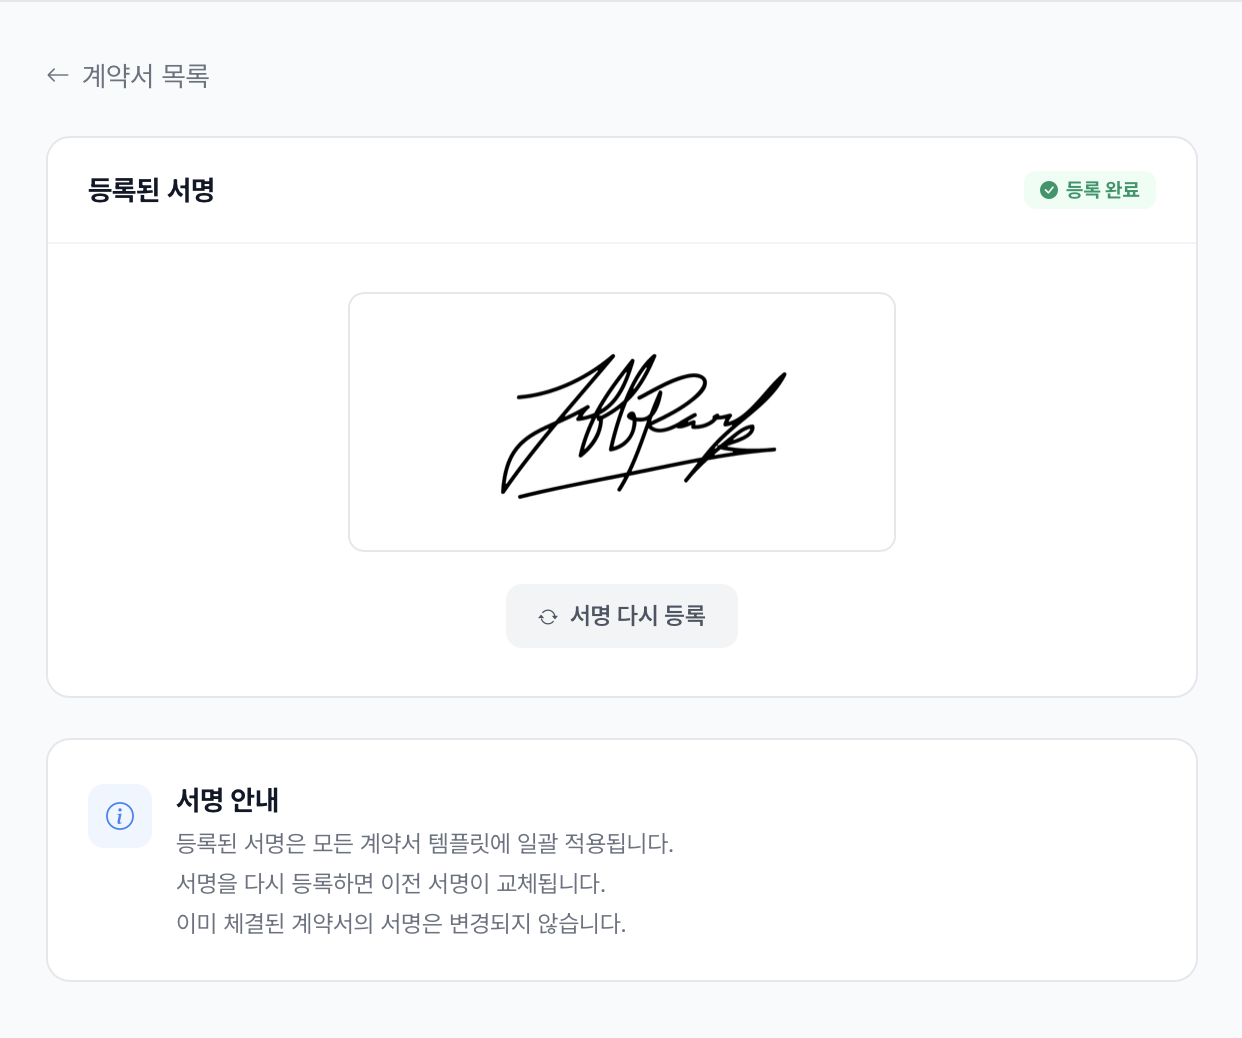Click the refresh icon inside 서명 다시 등록 button

click(x=547, y=616)
